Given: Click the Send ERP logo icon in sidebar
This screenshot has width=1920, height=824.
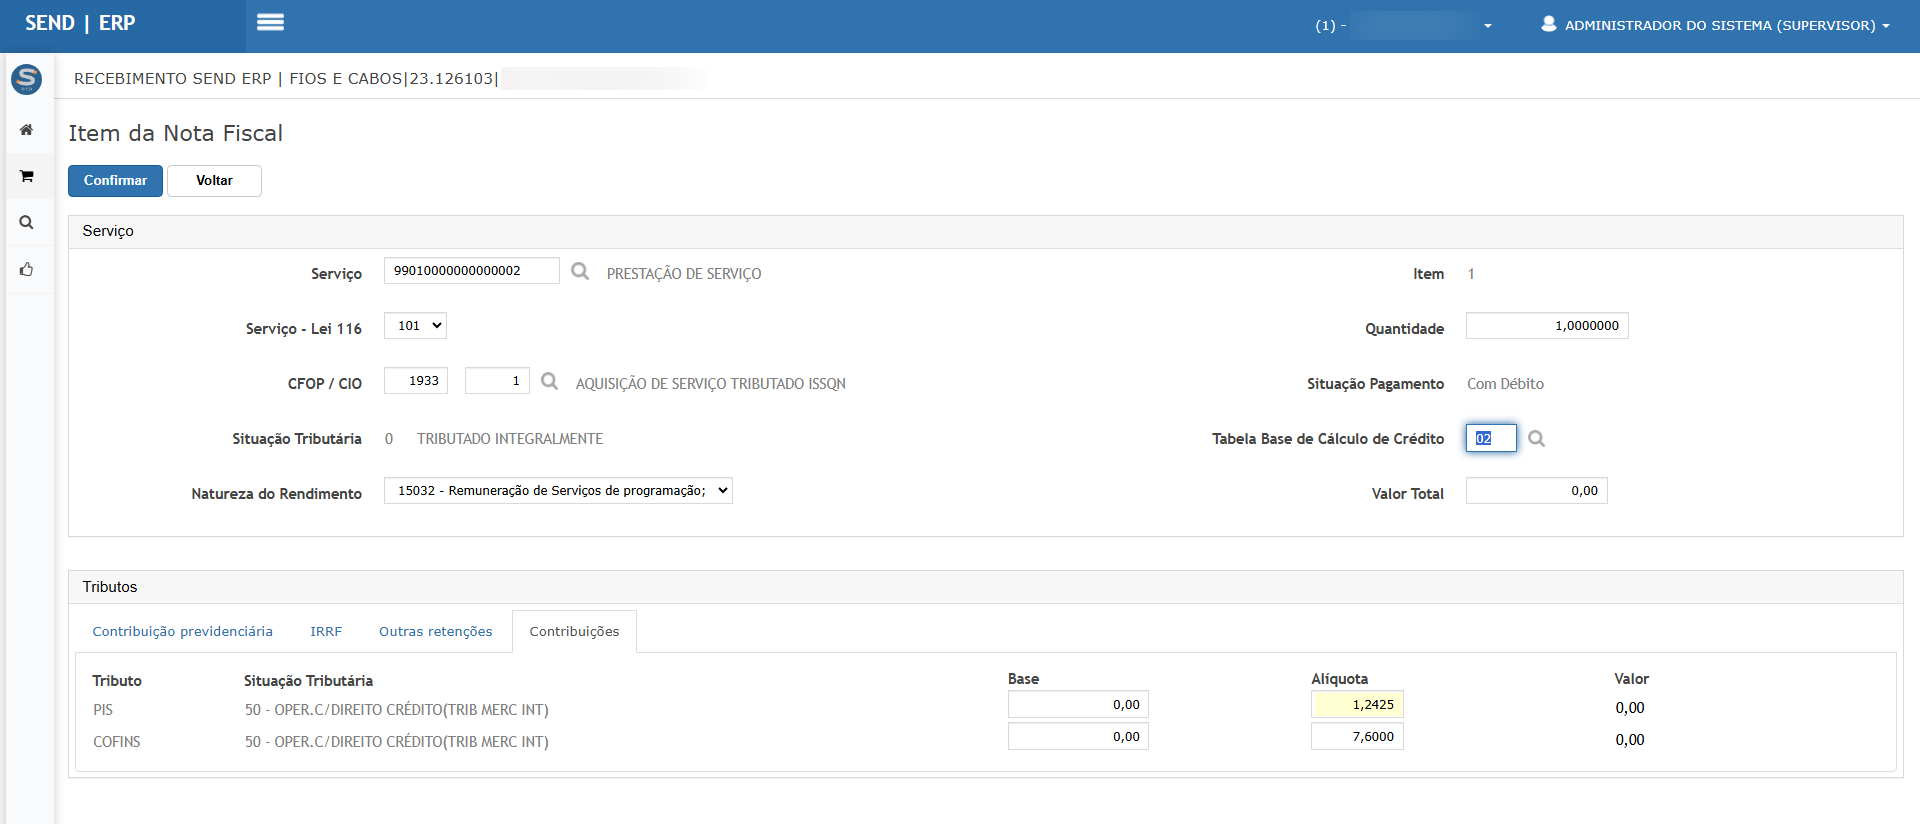Looking at the screenshot, I should (27, 79).
